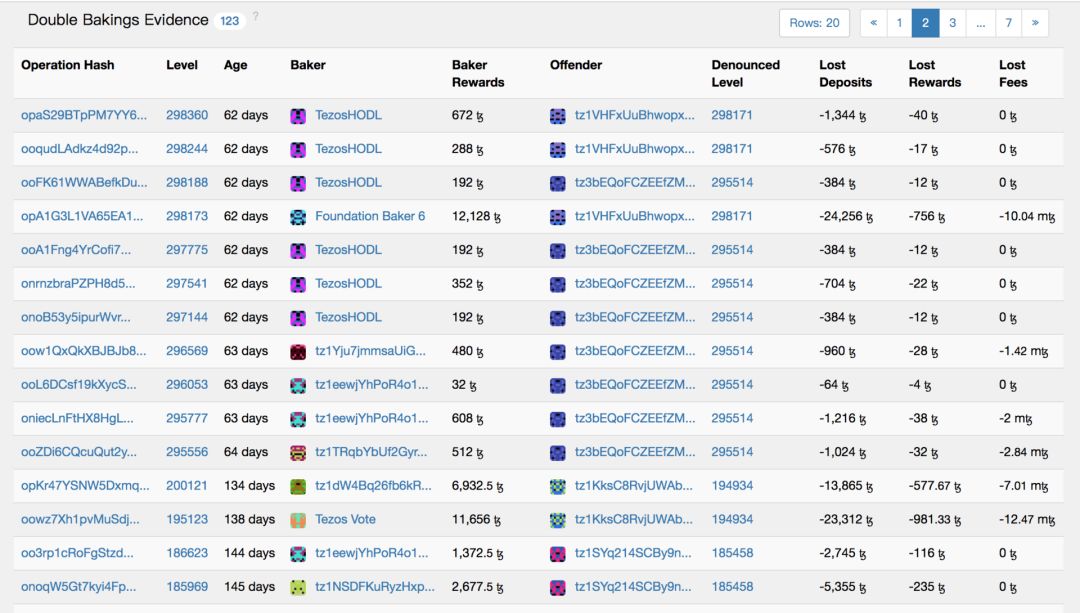The image size is (1080, 613).
Task: Click age cell 134 days
Action: click(249, 486)
